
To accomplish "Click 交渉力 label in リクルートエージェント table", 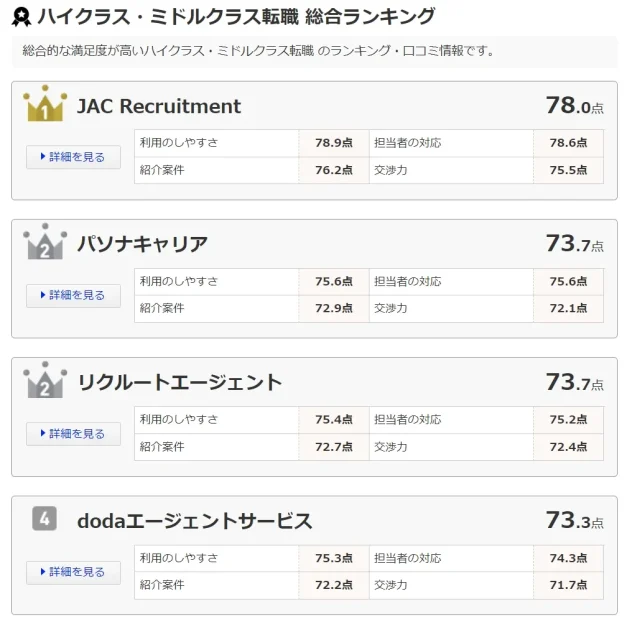I will click(x=391, y=447).
